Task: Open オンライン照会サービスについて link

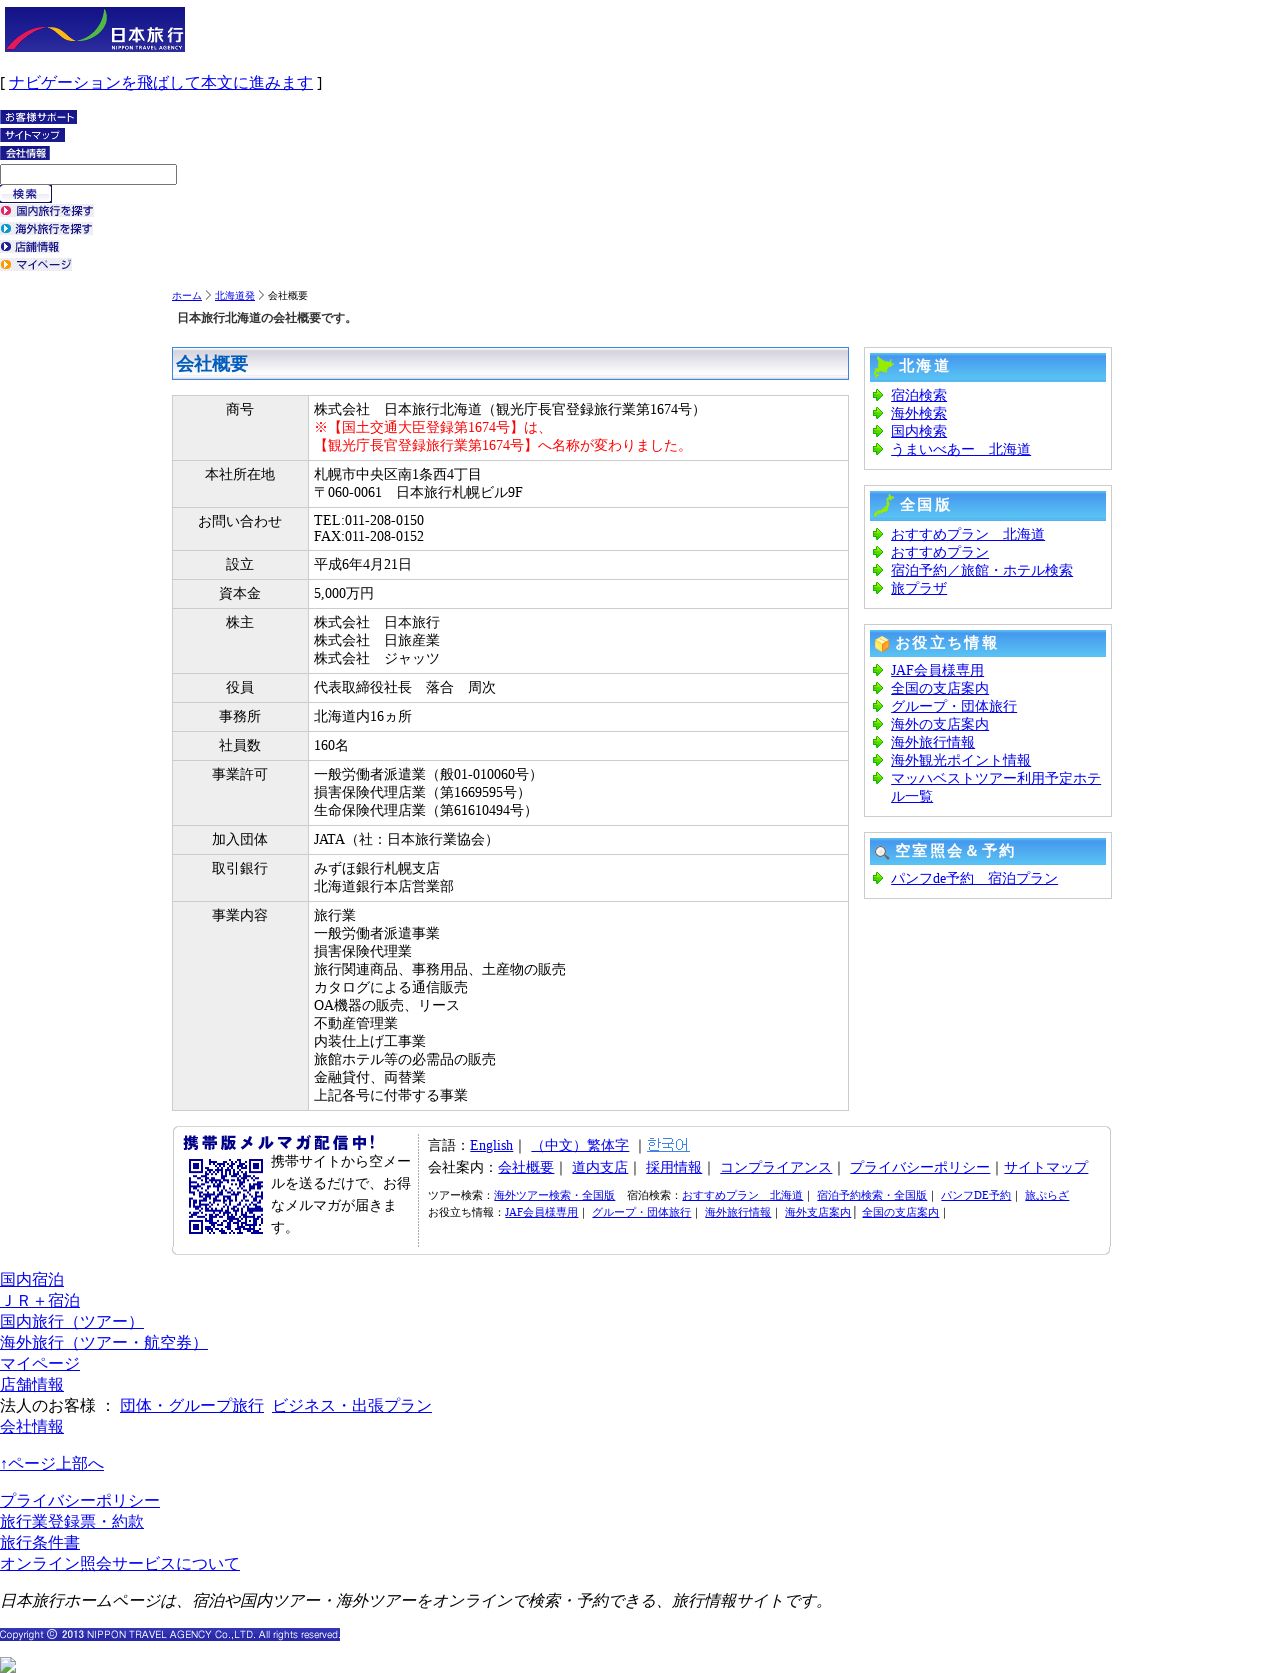Action: [x=120, y=1563]
